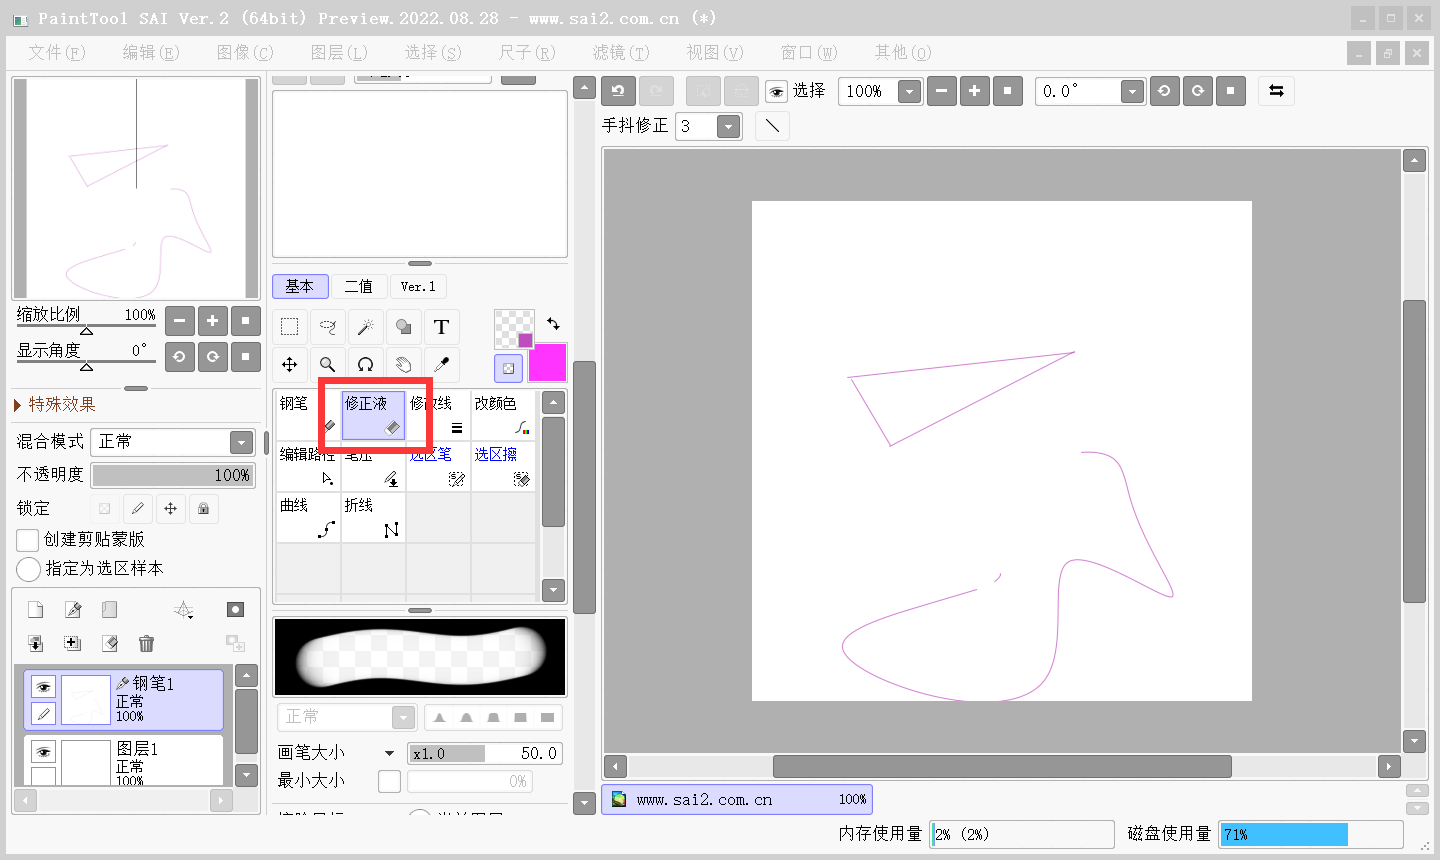Swap foreground and background colors
1440x860 pixels.
pyautogui.click(x=553, y=323)
